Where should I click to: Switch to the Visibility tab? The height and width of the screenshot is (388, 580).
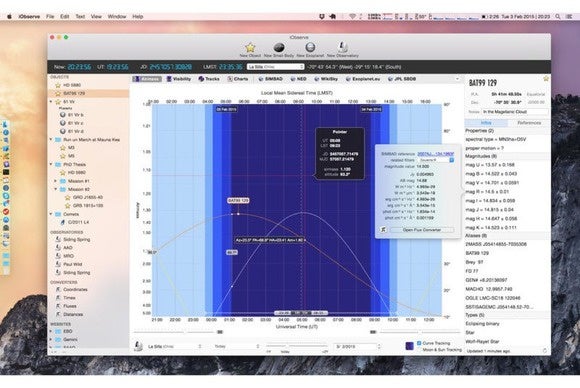[x=179, y=79]
